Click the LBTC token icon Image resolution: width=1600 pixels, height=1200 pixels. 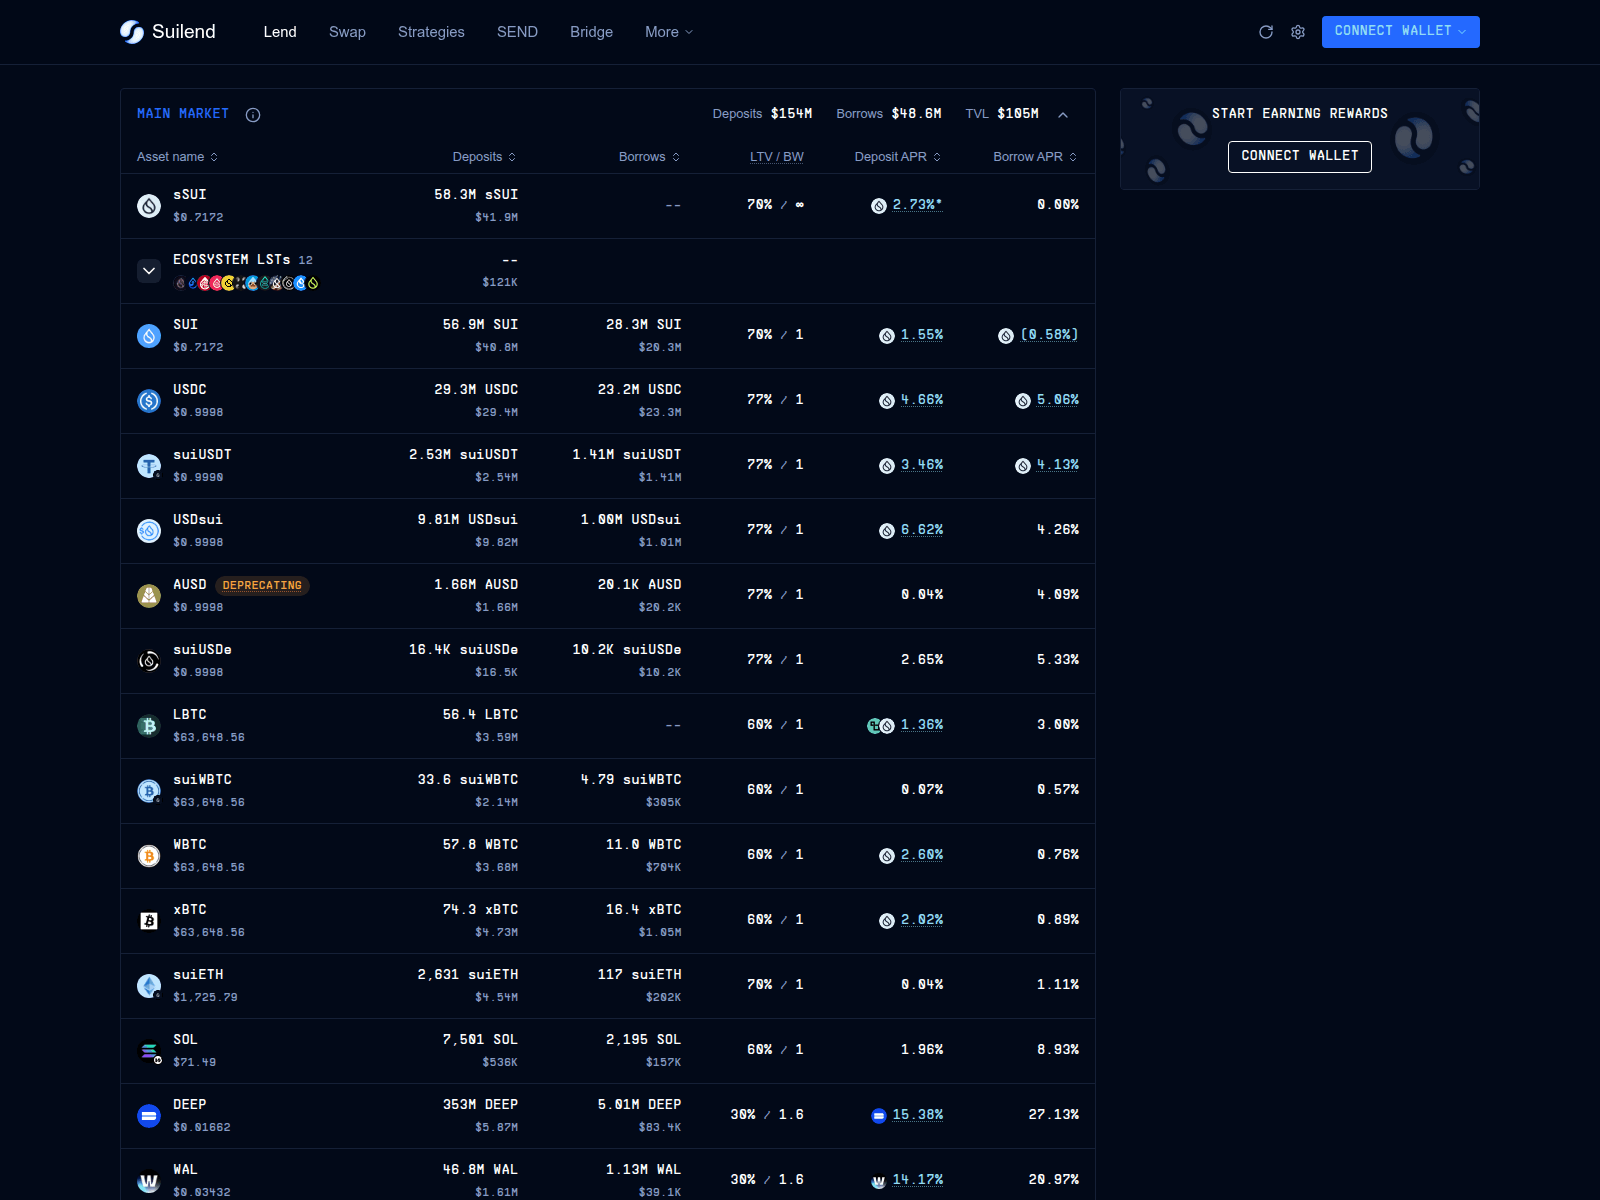(149, 726)
